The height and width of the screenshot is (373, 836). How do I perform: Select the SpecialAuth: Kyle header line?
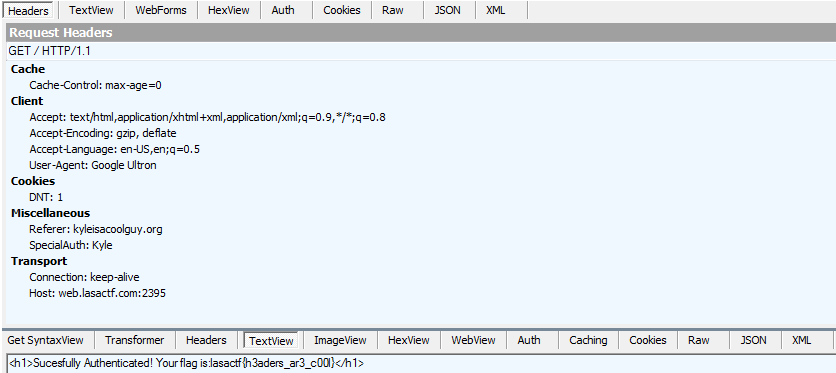click(71, 245)
